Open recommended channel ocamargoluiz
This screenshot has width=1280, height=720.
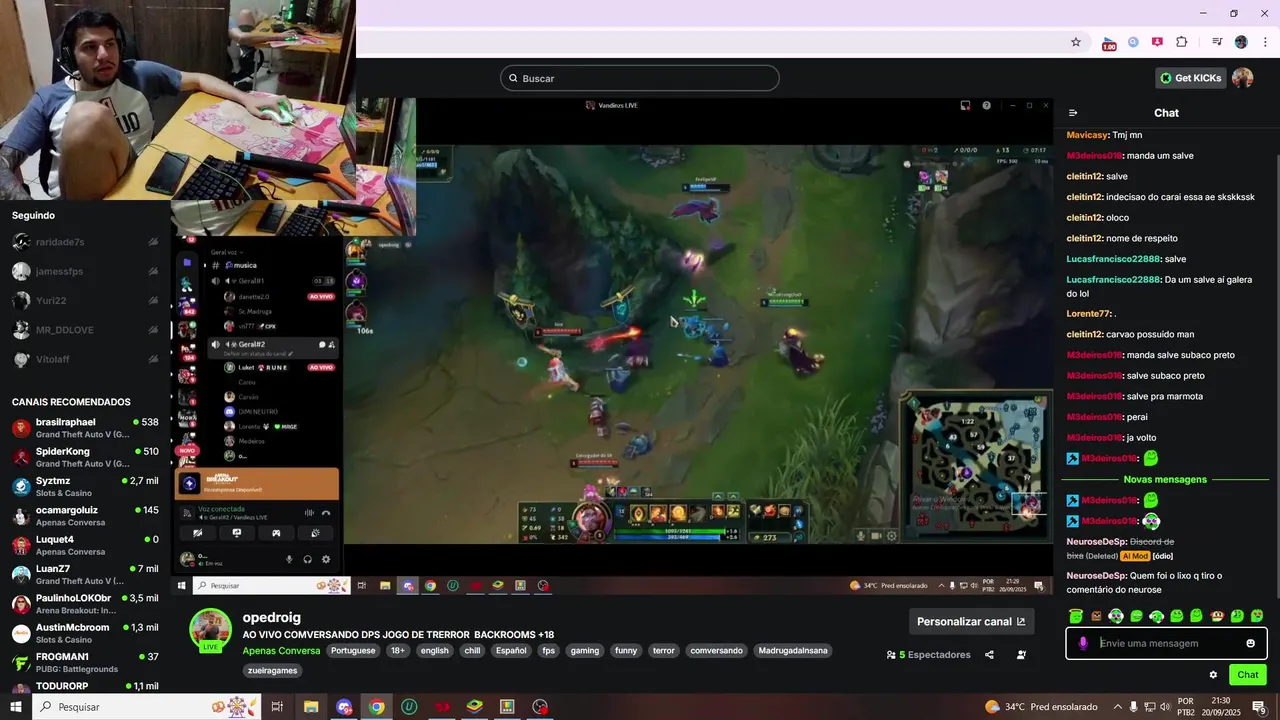85,516
